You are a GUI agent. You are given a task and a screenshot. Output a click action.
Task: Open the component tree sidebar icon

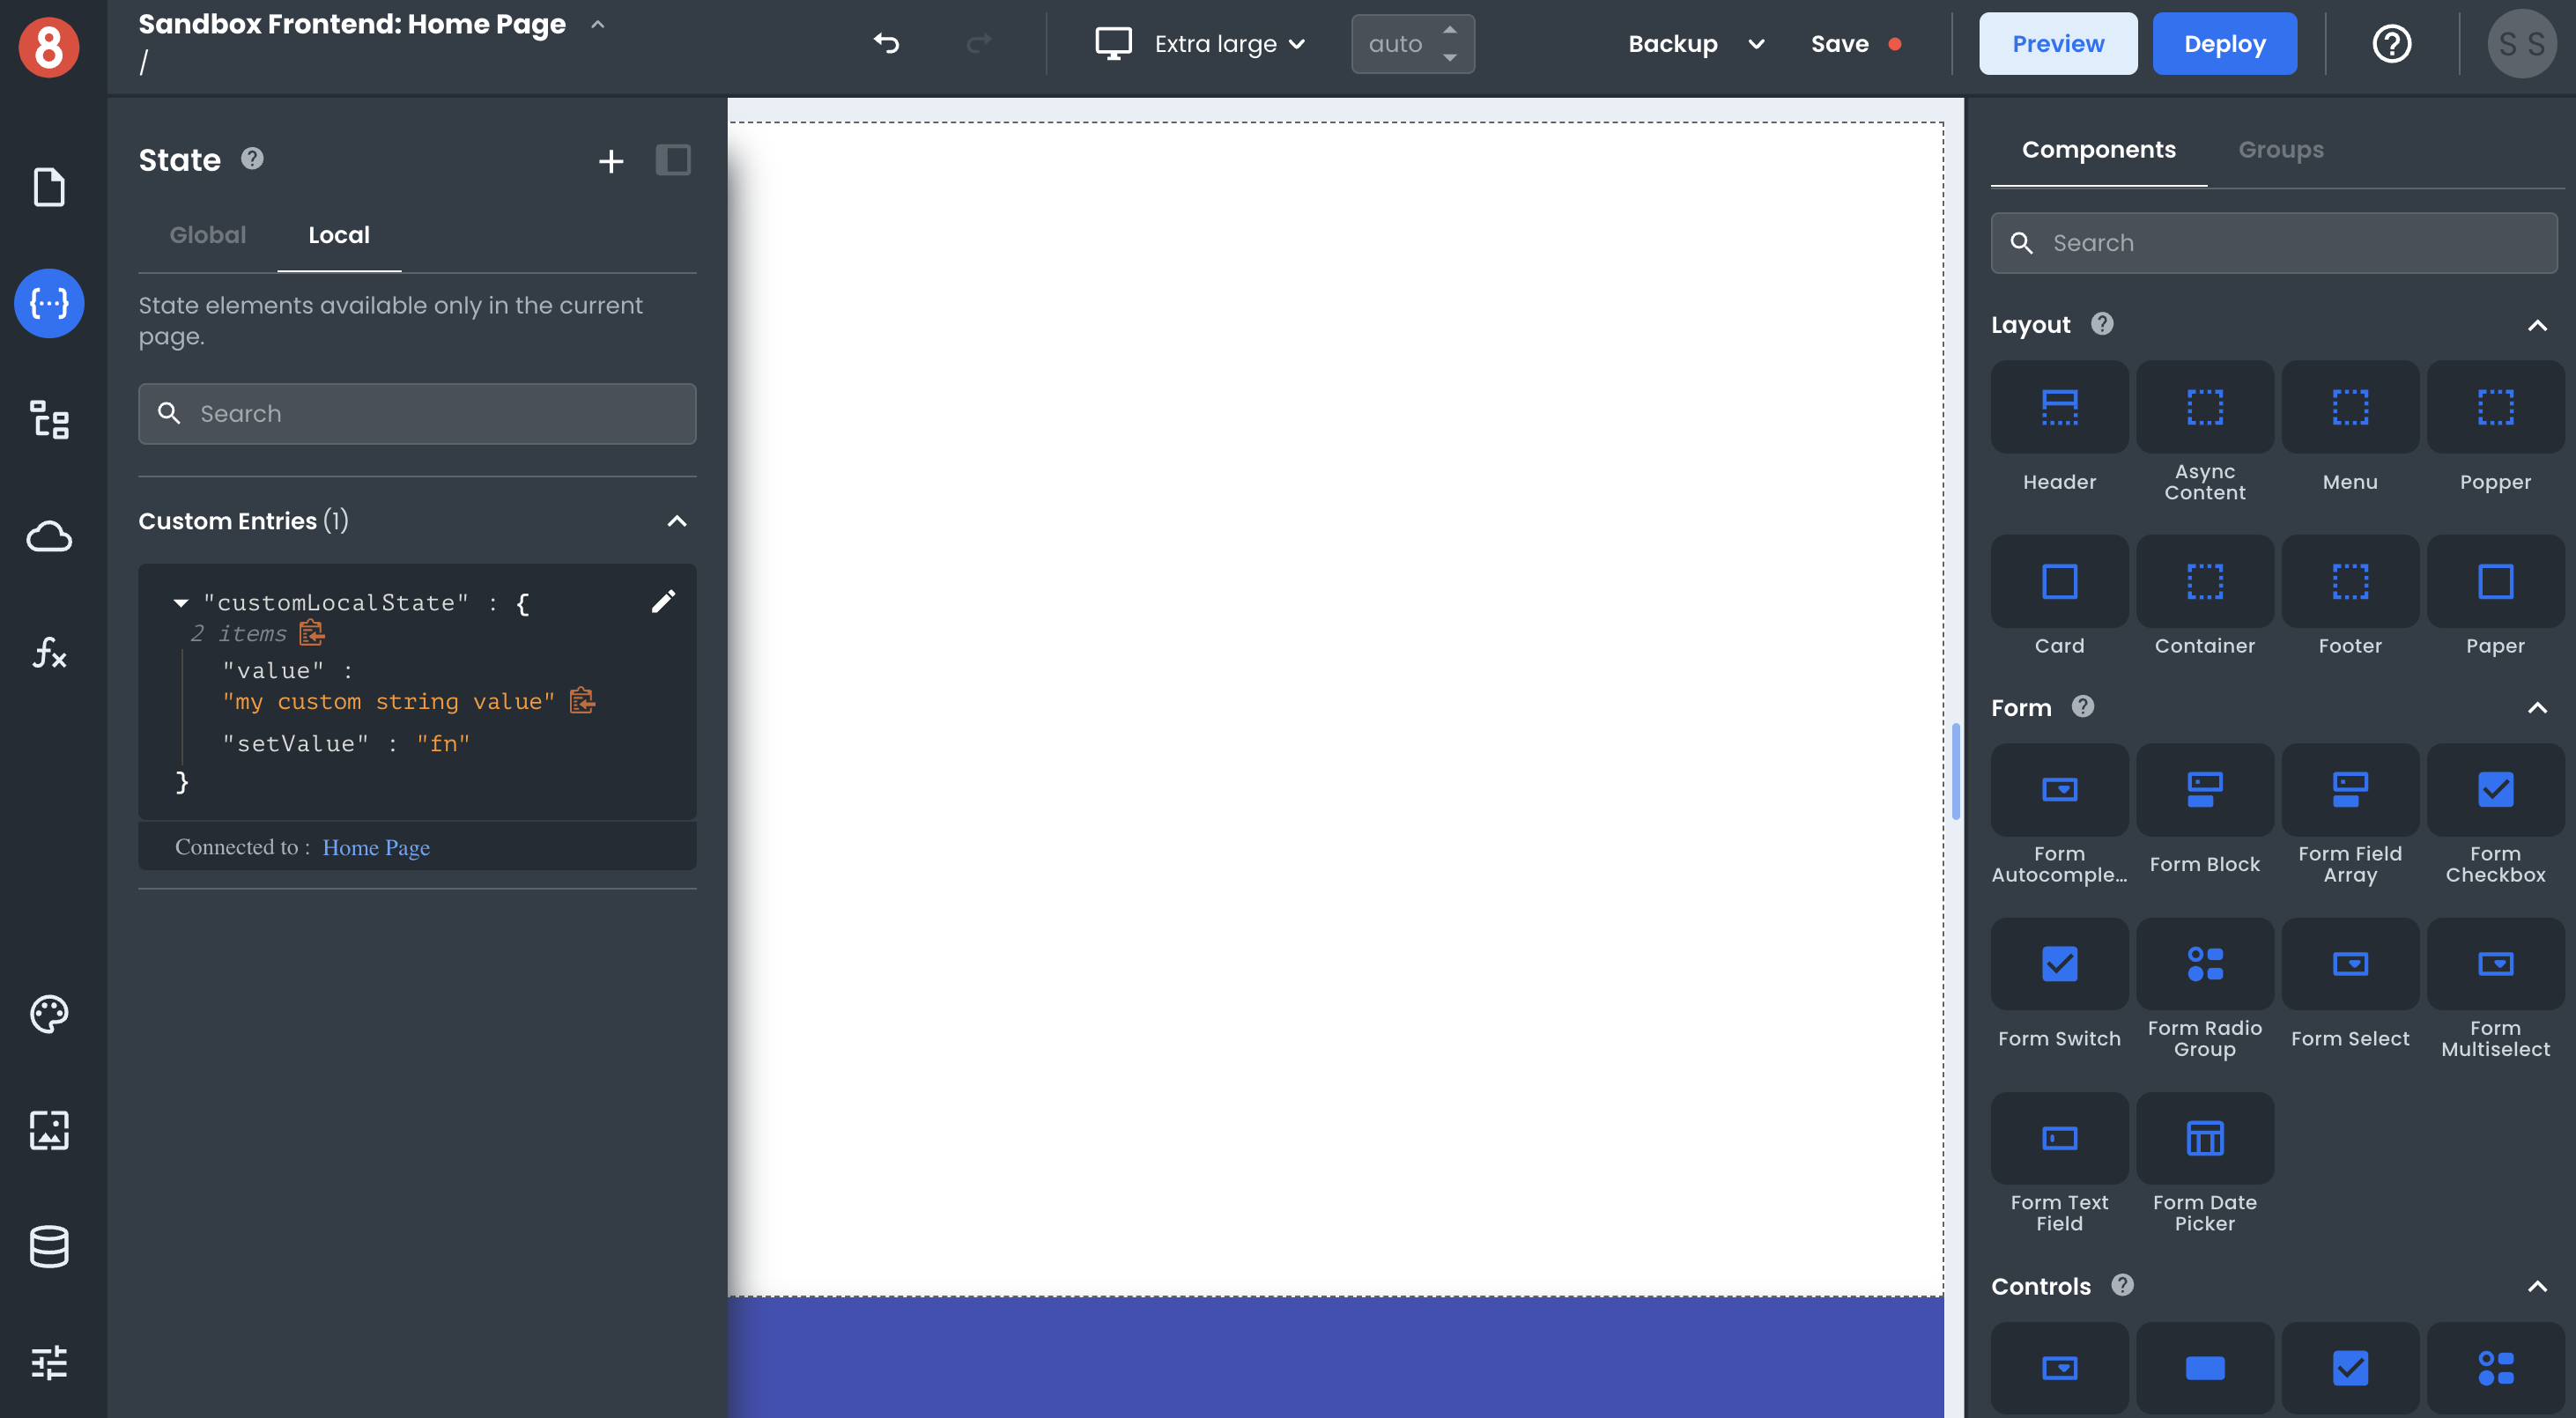point(48,419)
